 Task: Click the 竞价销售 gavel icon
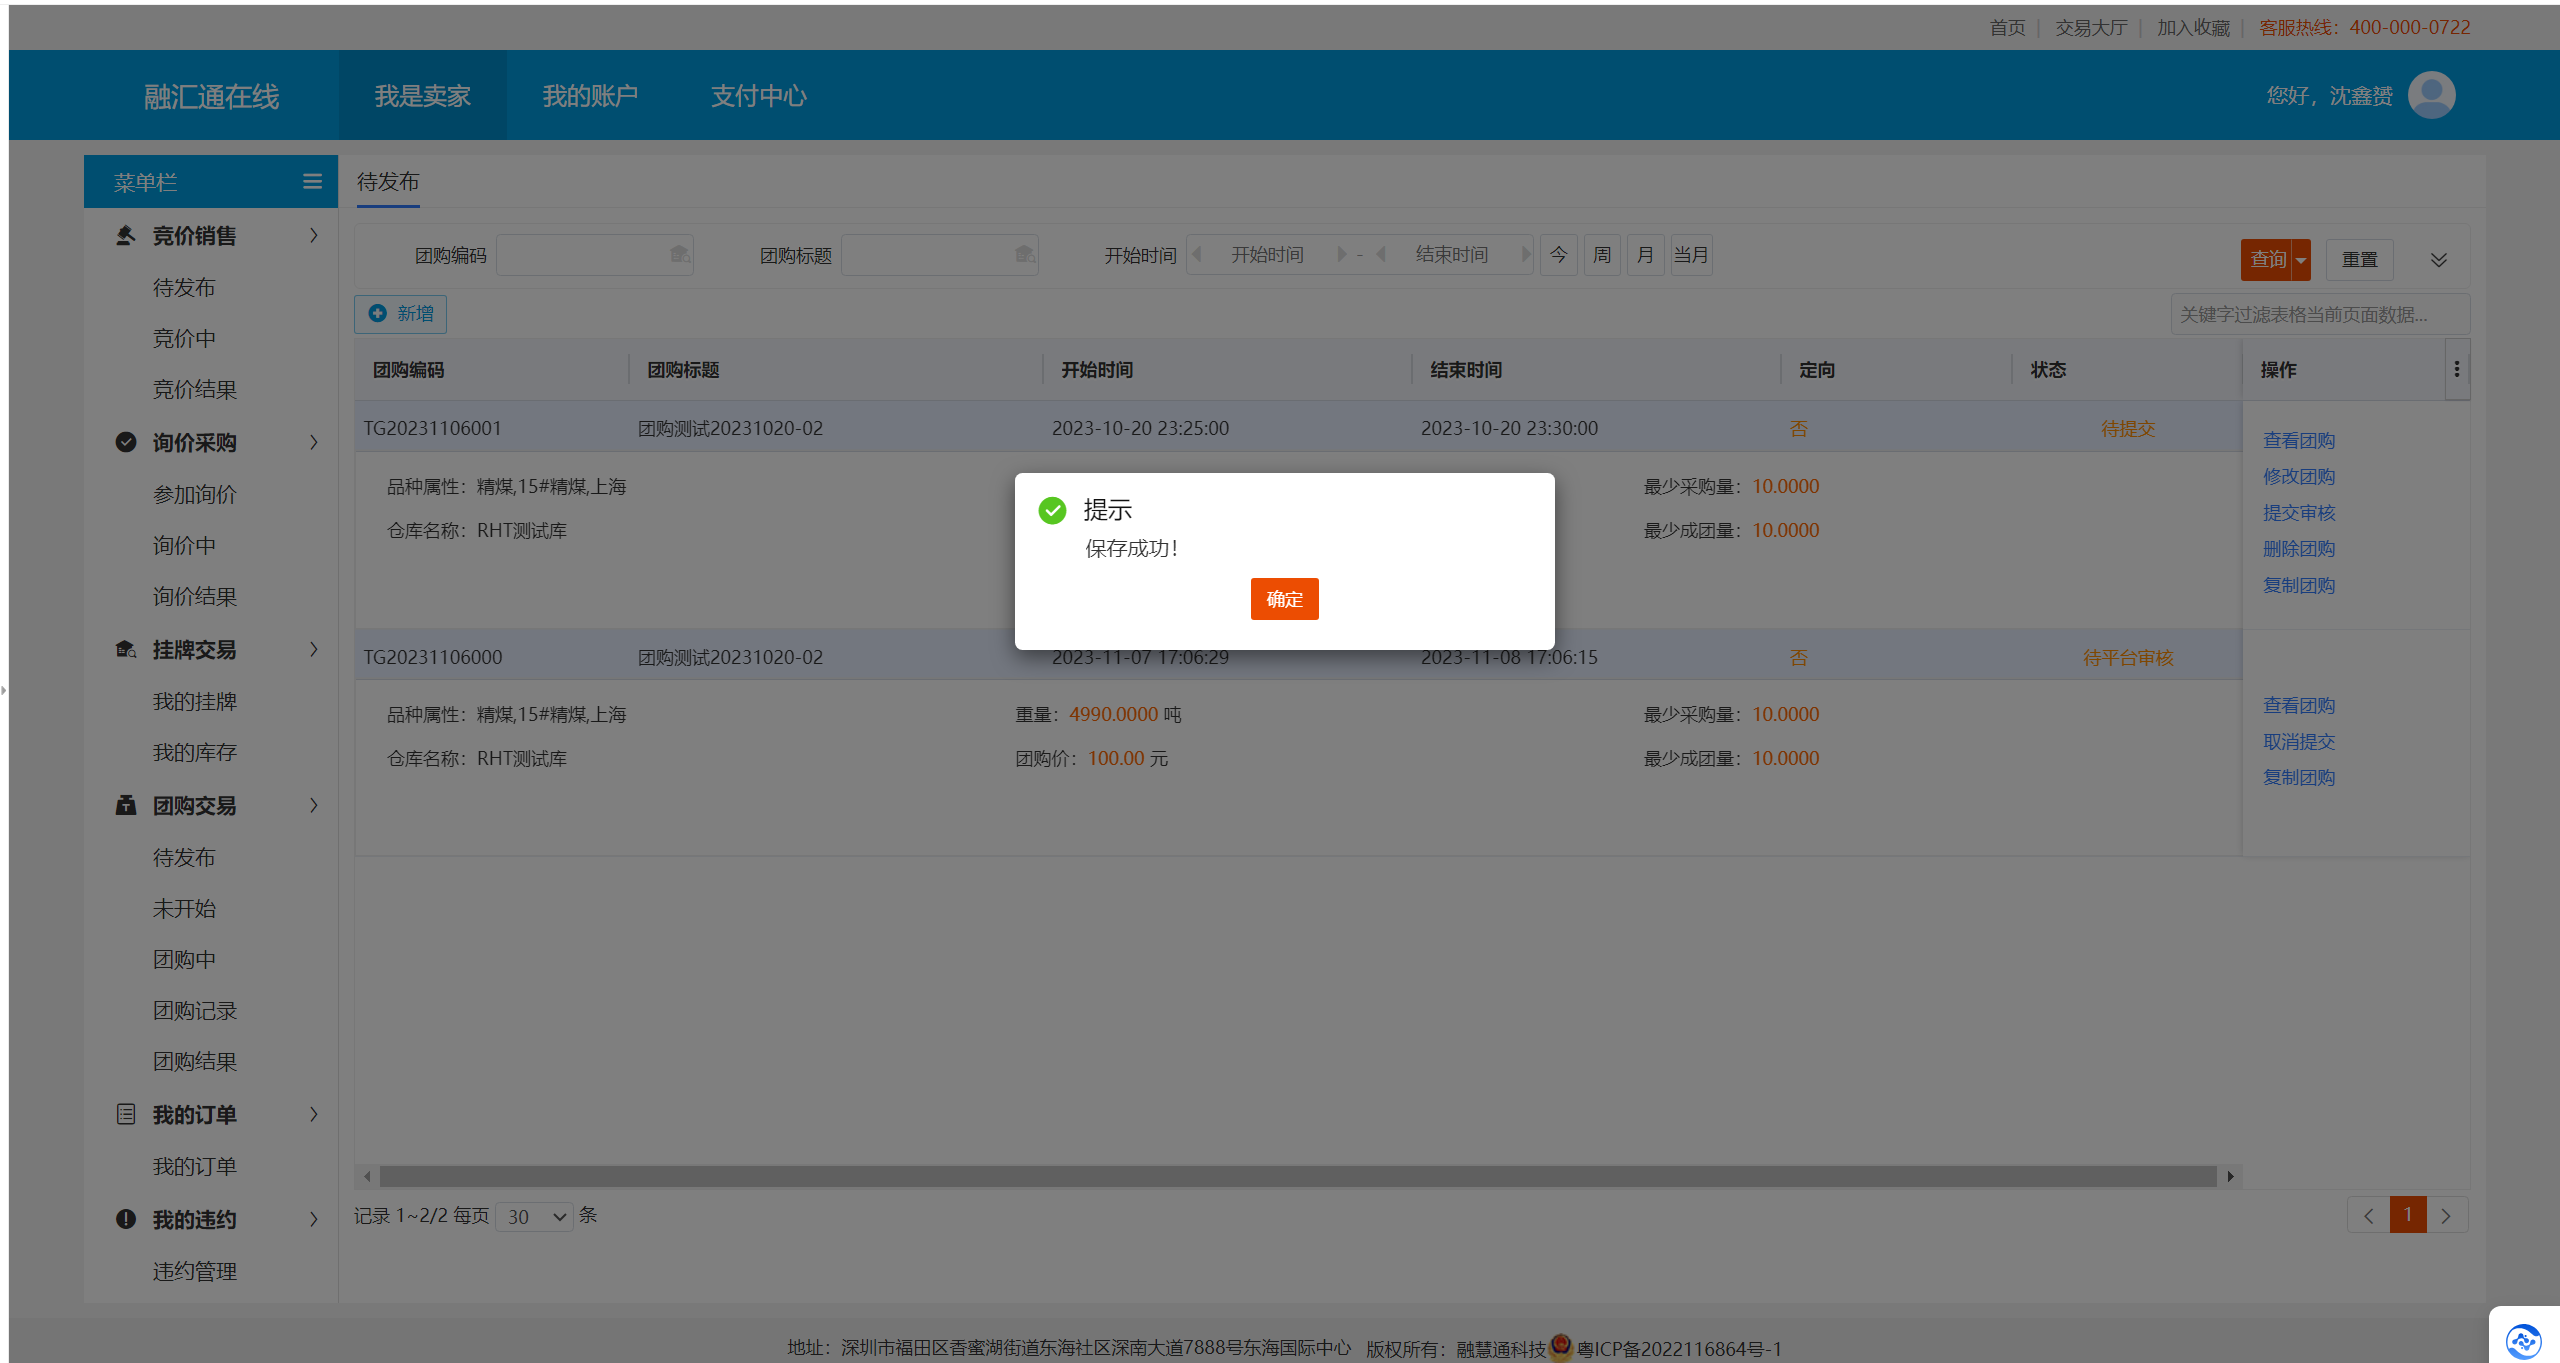click(125, 235)
